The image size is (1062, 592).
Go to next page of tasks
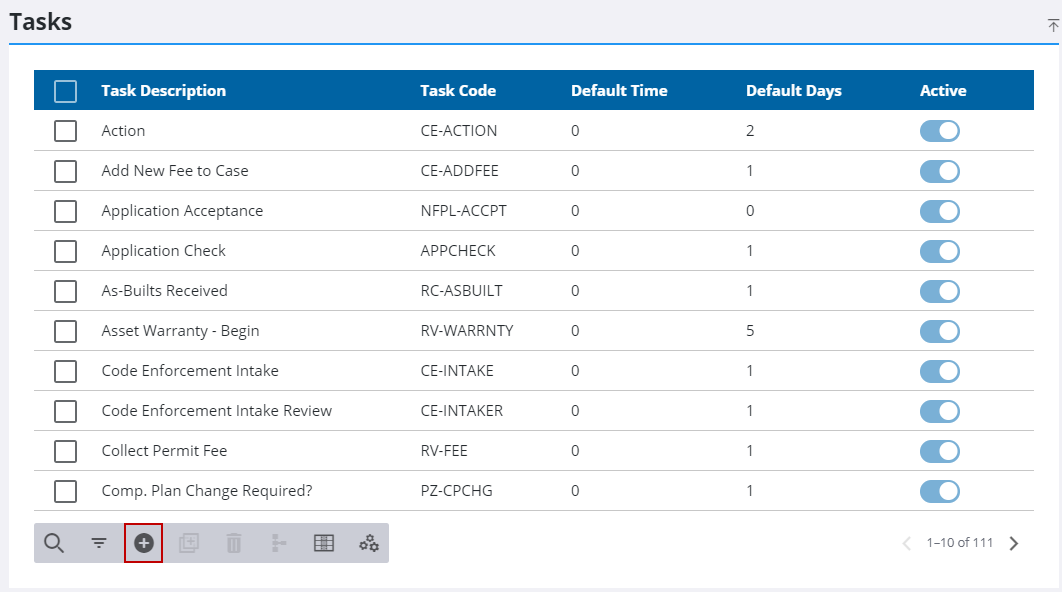[x=1014, y=543]
